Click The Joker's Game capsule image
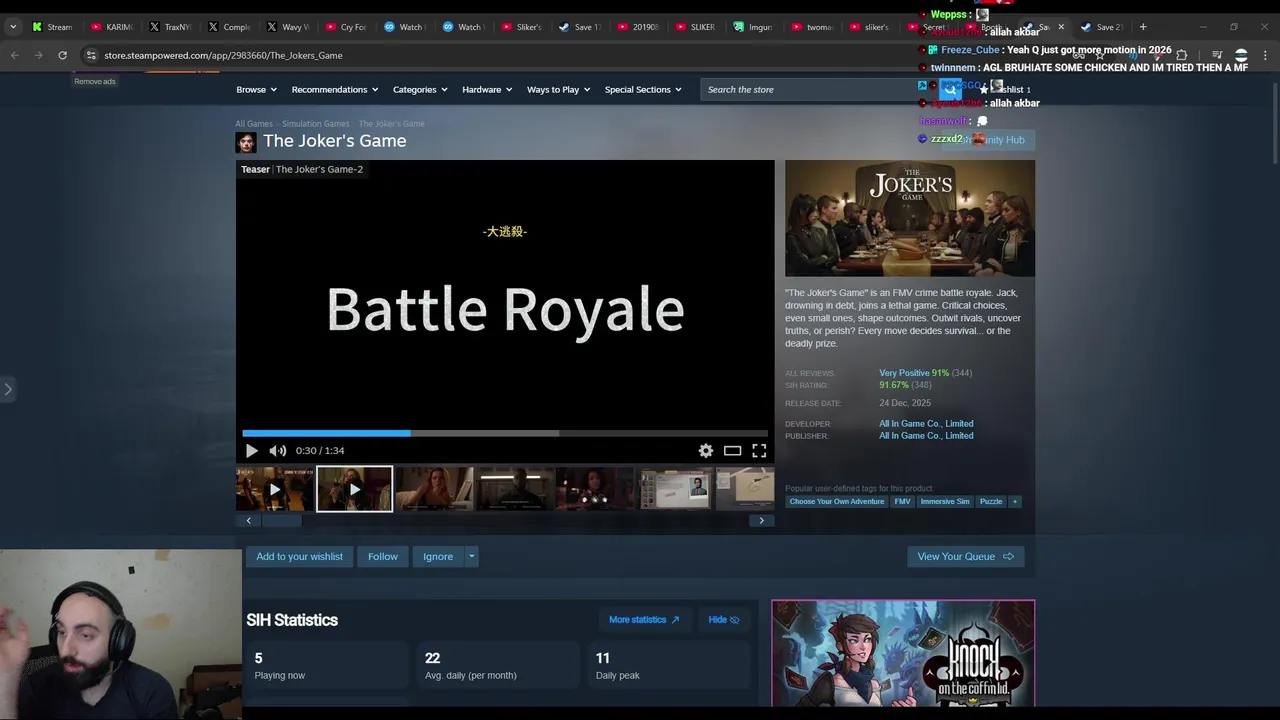 [910, 218]
